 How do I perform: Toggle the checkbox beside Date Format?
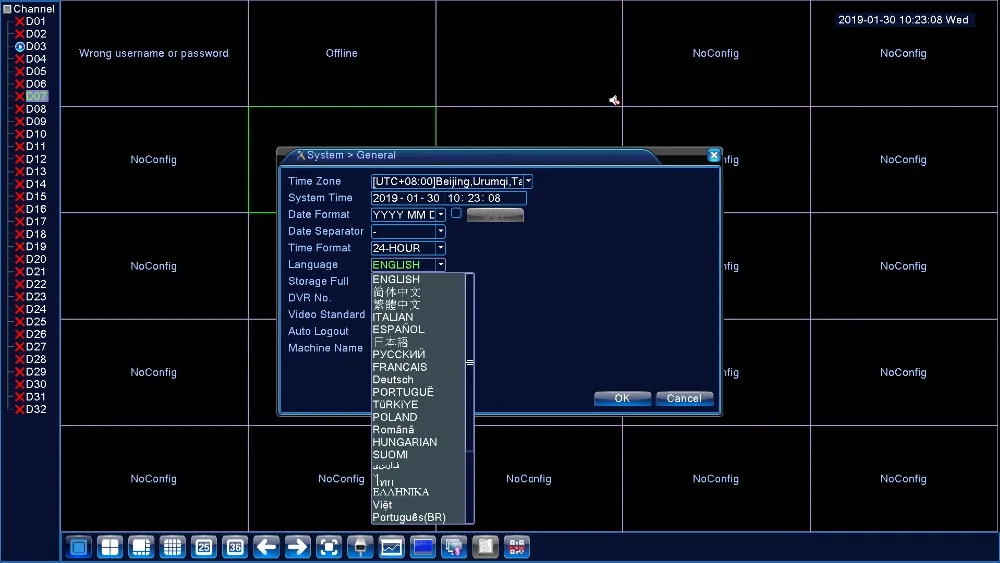click(456, 214)
